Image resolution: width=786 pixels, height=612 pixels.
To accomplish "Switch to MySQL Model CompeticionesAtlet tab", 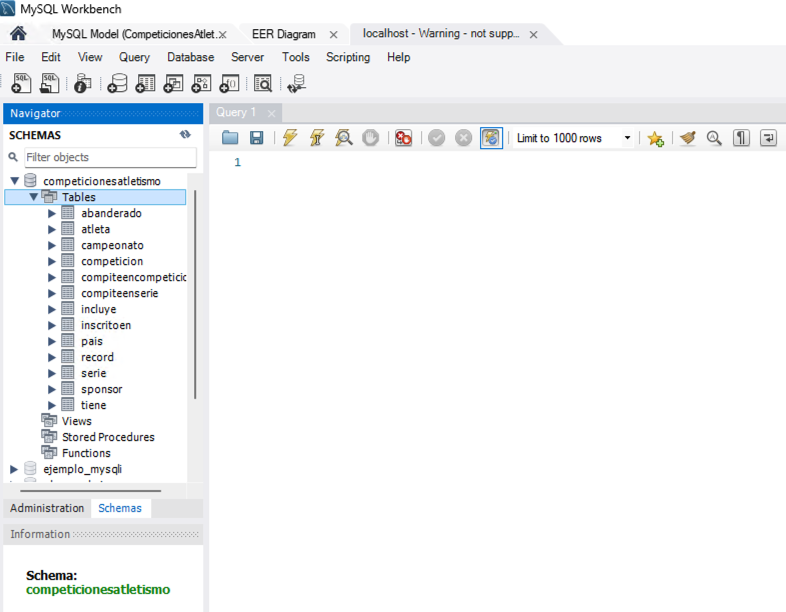I will point(133,34).
